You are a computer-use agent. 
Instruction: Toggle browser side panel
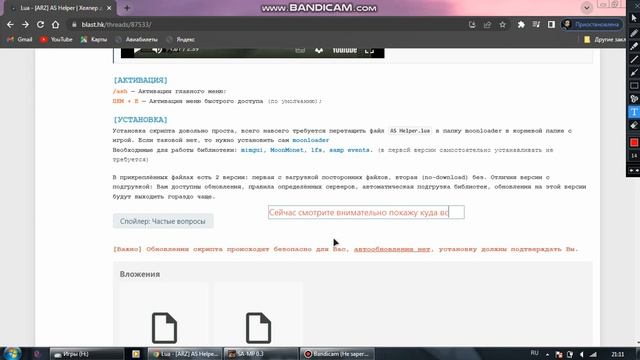tap(551, 24)
